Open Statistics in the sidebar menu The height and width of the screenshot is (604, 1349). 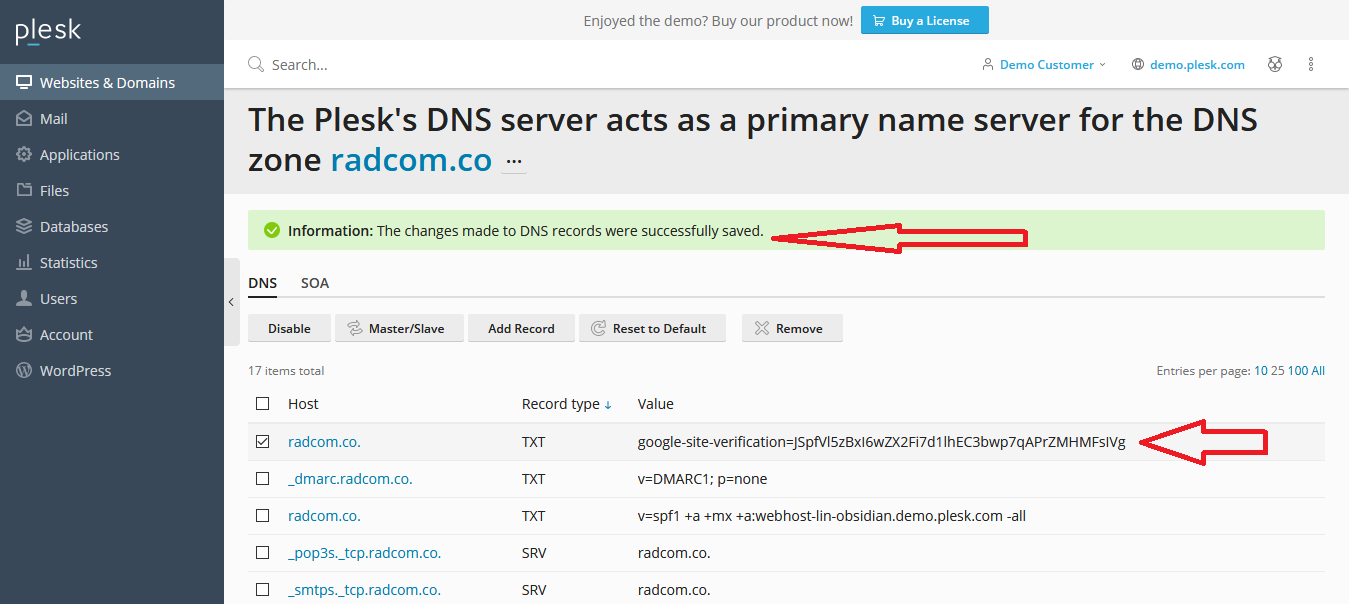point(112,263)
